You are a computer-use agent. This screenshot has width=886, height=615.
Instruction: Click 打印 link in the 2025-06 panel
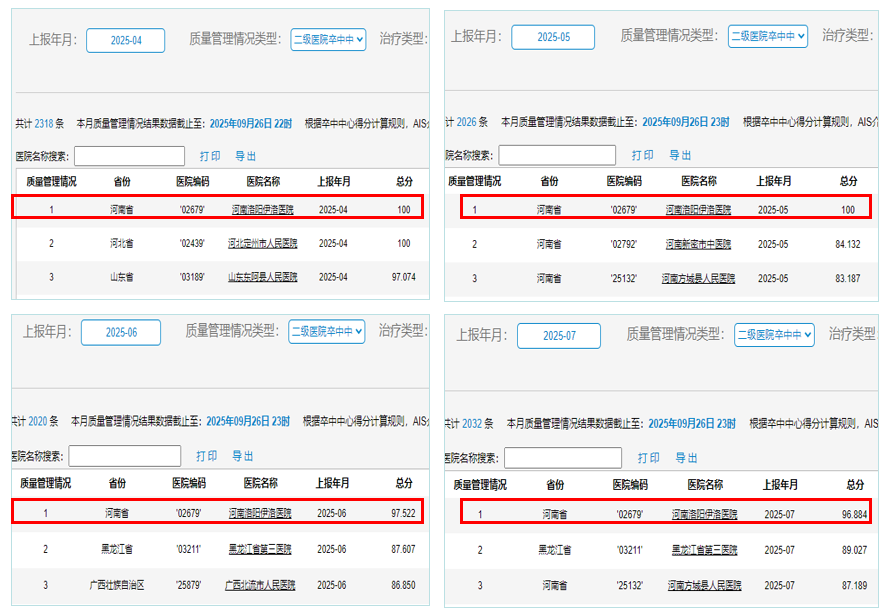click(207, 456)
